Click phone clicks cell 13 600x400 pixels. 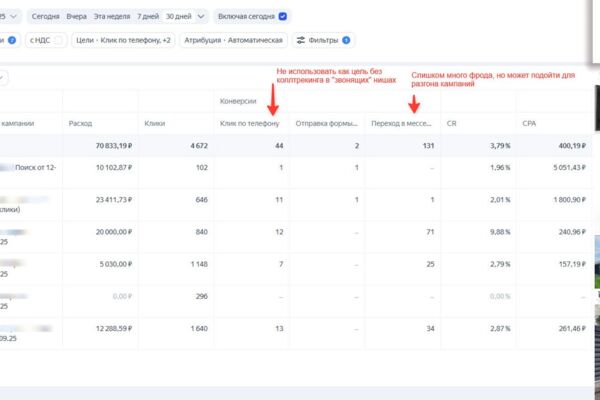point(279,328)
